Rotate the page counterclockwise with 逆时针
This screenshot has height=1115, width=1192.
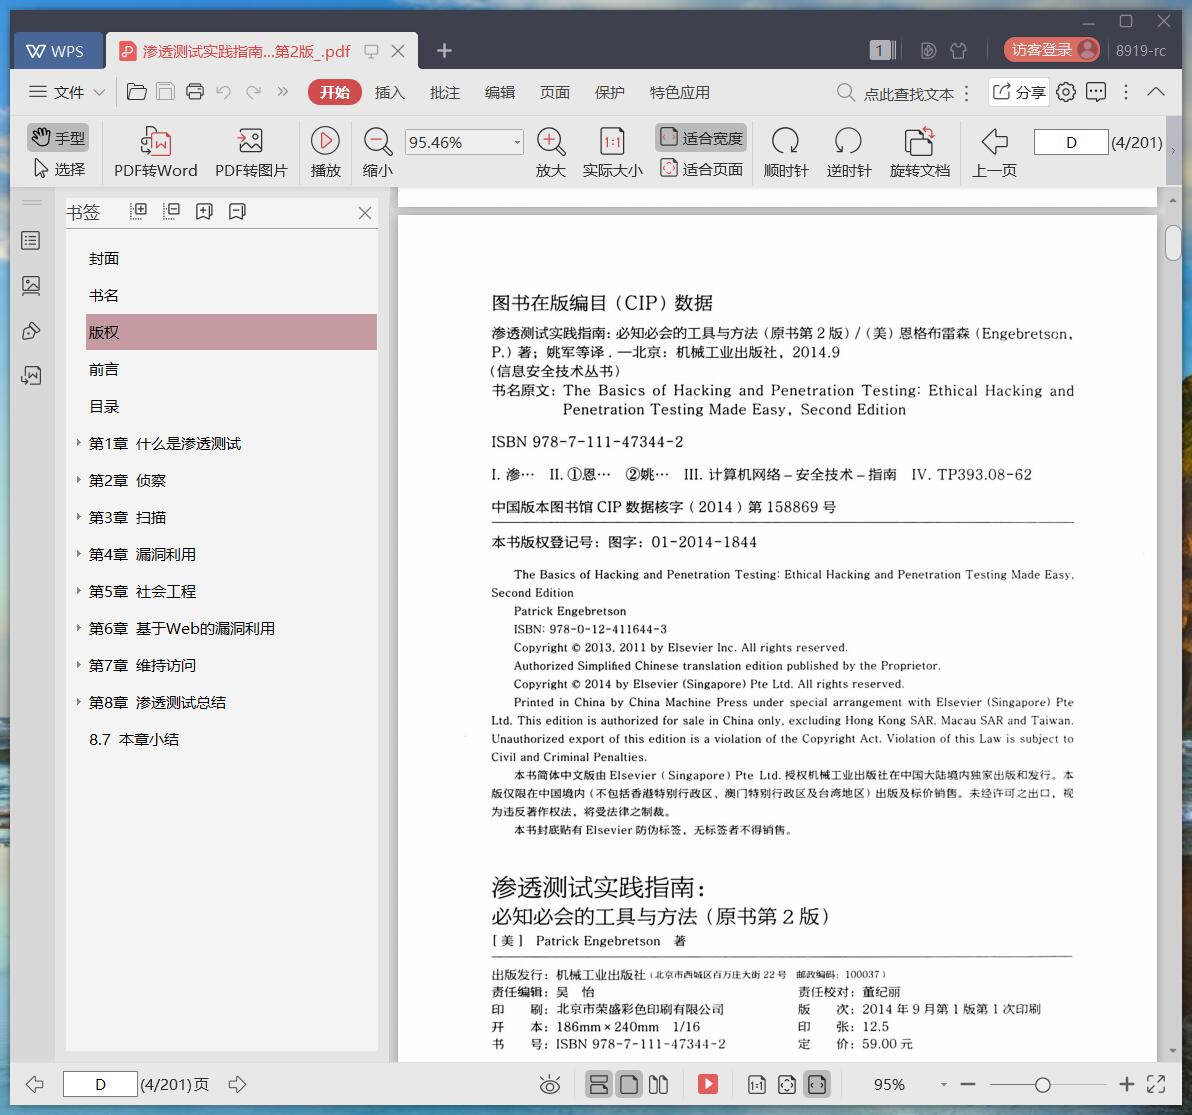[848, 153]
